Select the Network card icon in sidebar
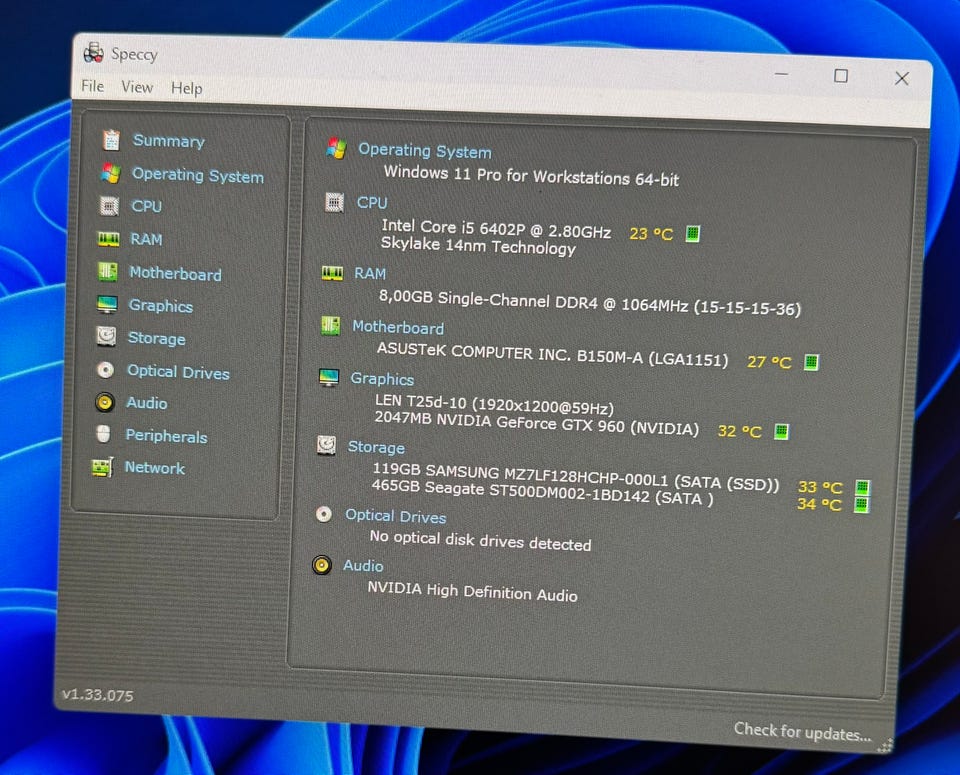Image resolution: width=960 pixels, height=775 pixels. (x=102, y=467)
